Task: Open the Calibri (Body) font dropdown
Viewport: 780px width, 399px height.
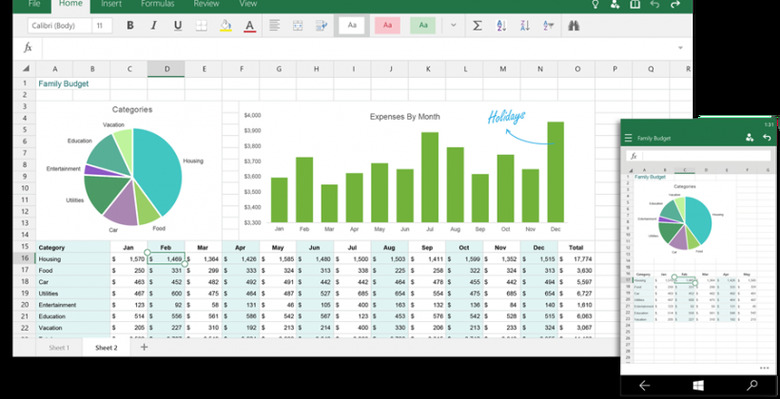Action: [x=60, y=26]
